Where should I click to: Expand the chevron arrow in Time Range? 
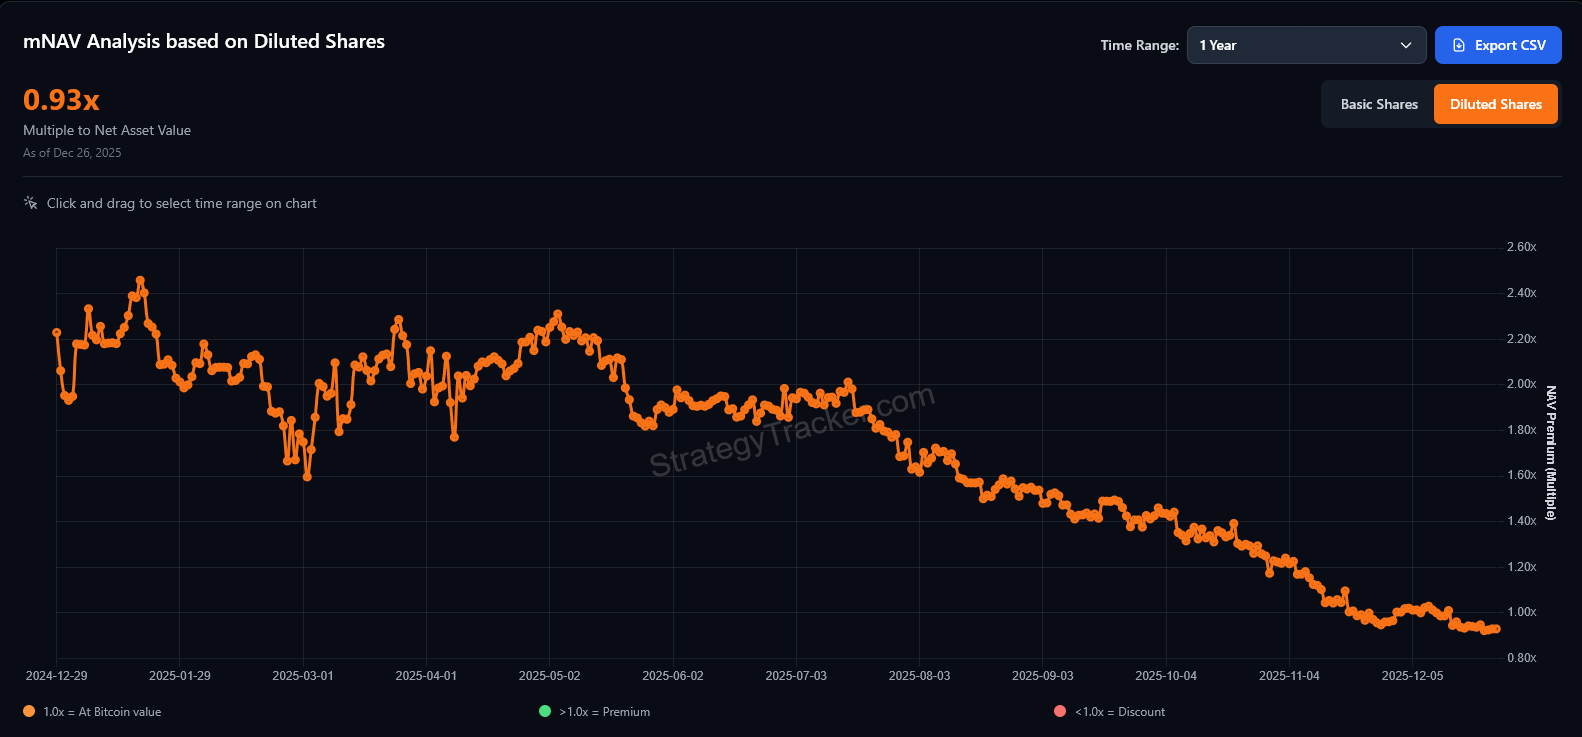[x=1405, y=45]
